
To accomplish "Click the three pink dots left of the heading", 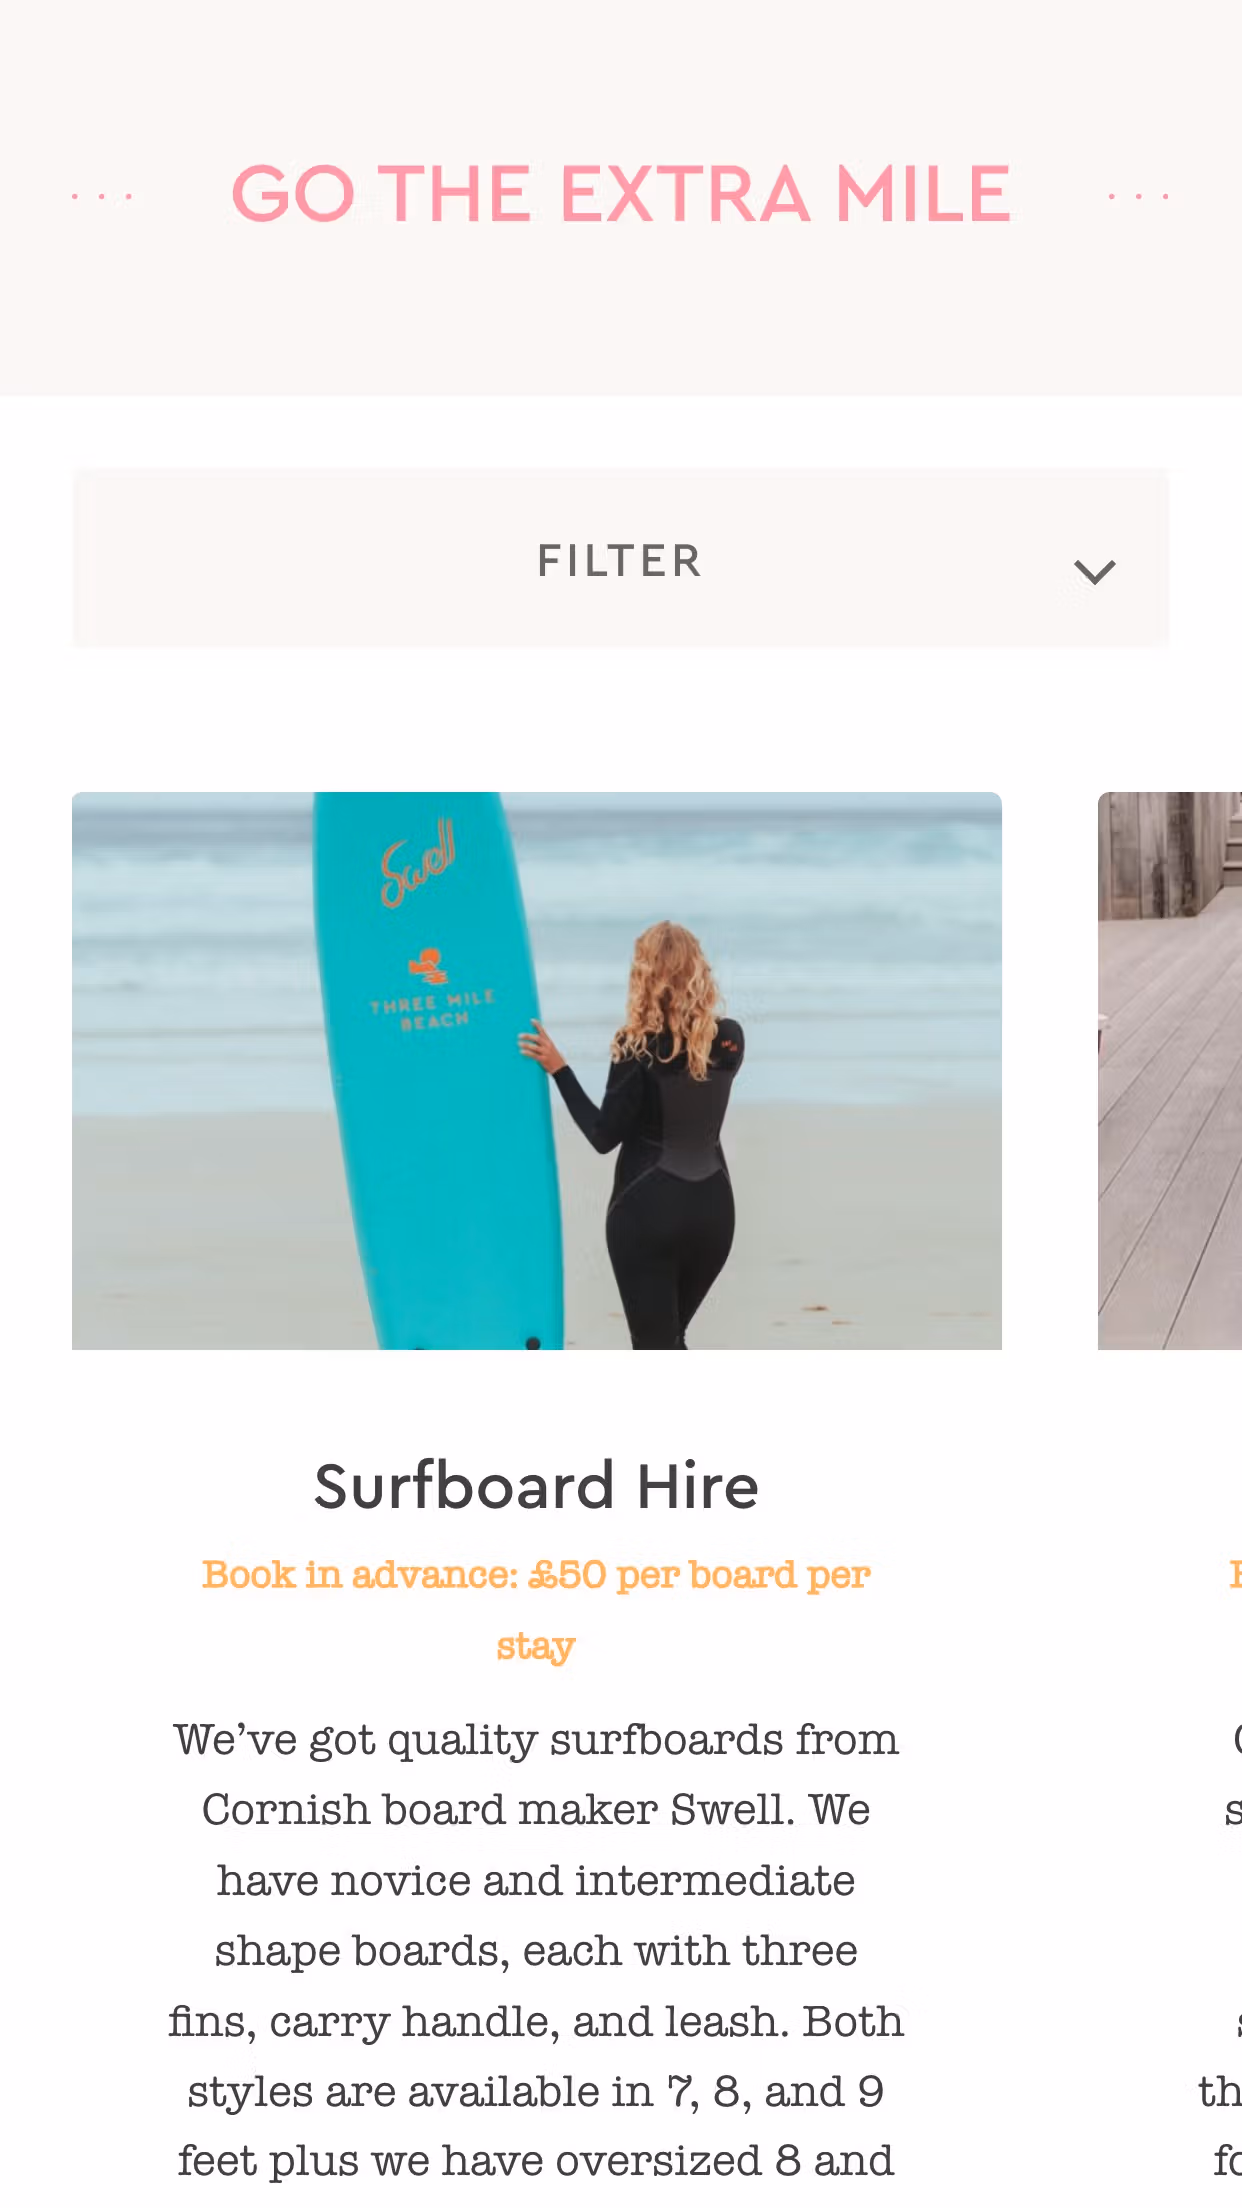I will 102,197.
